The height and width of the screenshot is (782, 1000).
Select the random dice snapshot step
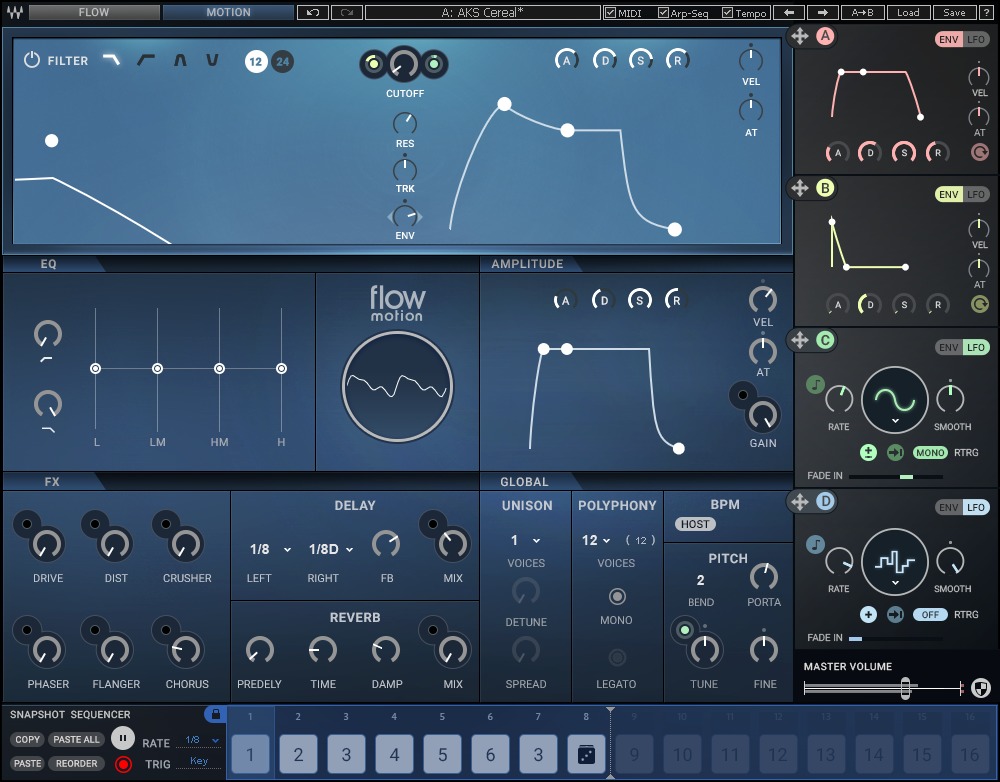point(586,755)
